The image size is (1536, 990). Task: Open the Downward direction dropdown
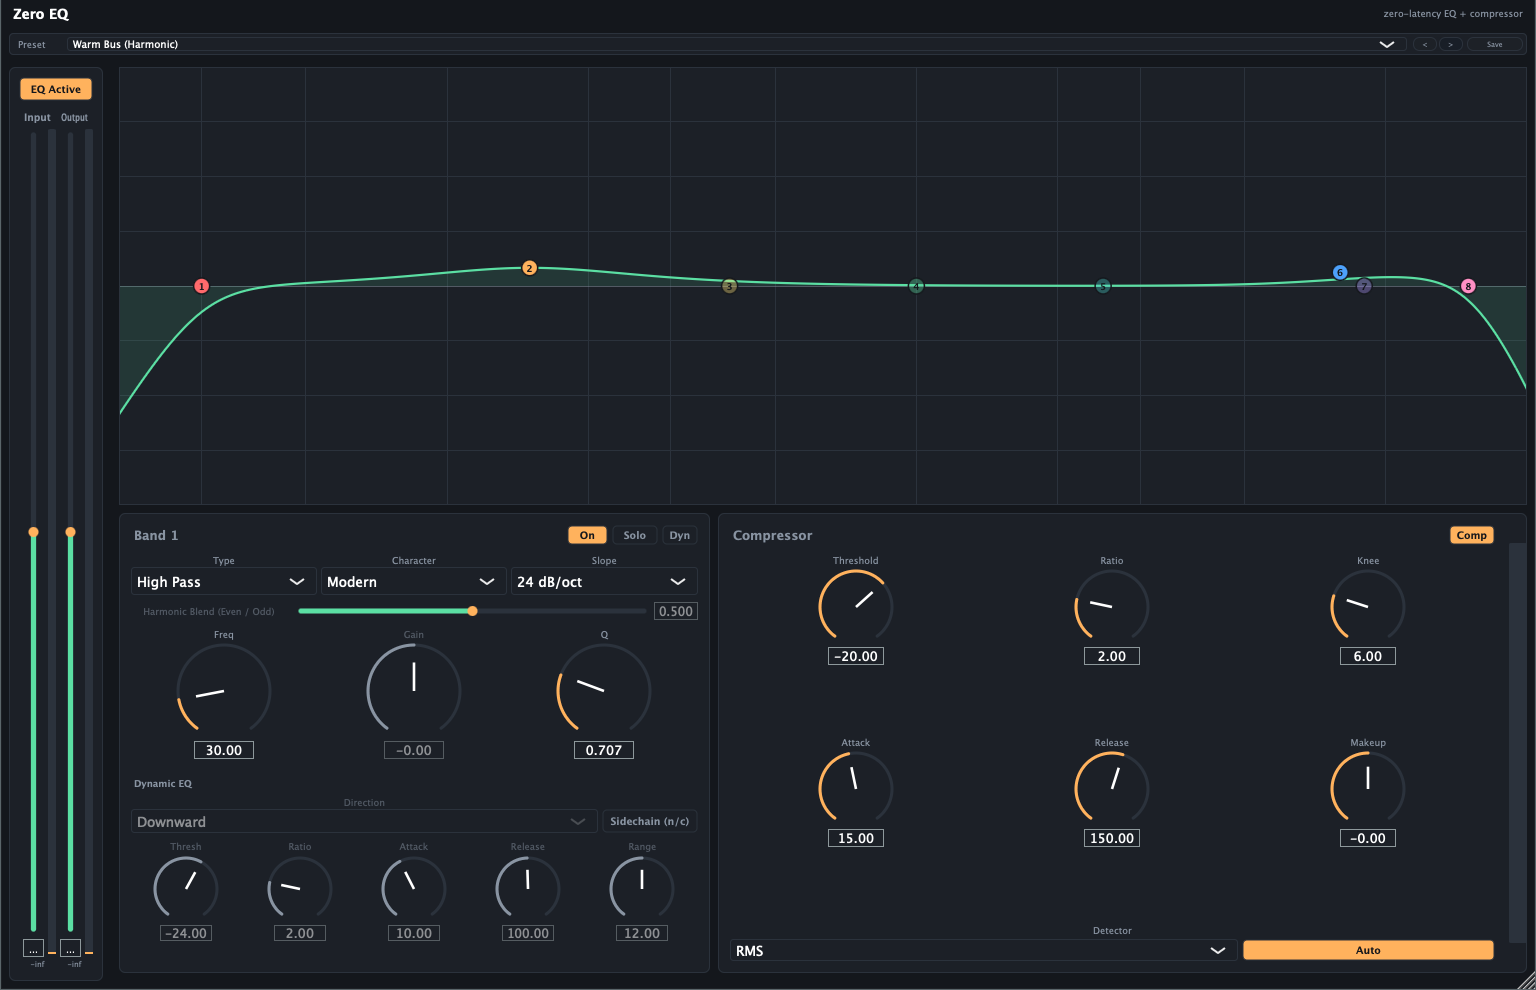point(364,822)
